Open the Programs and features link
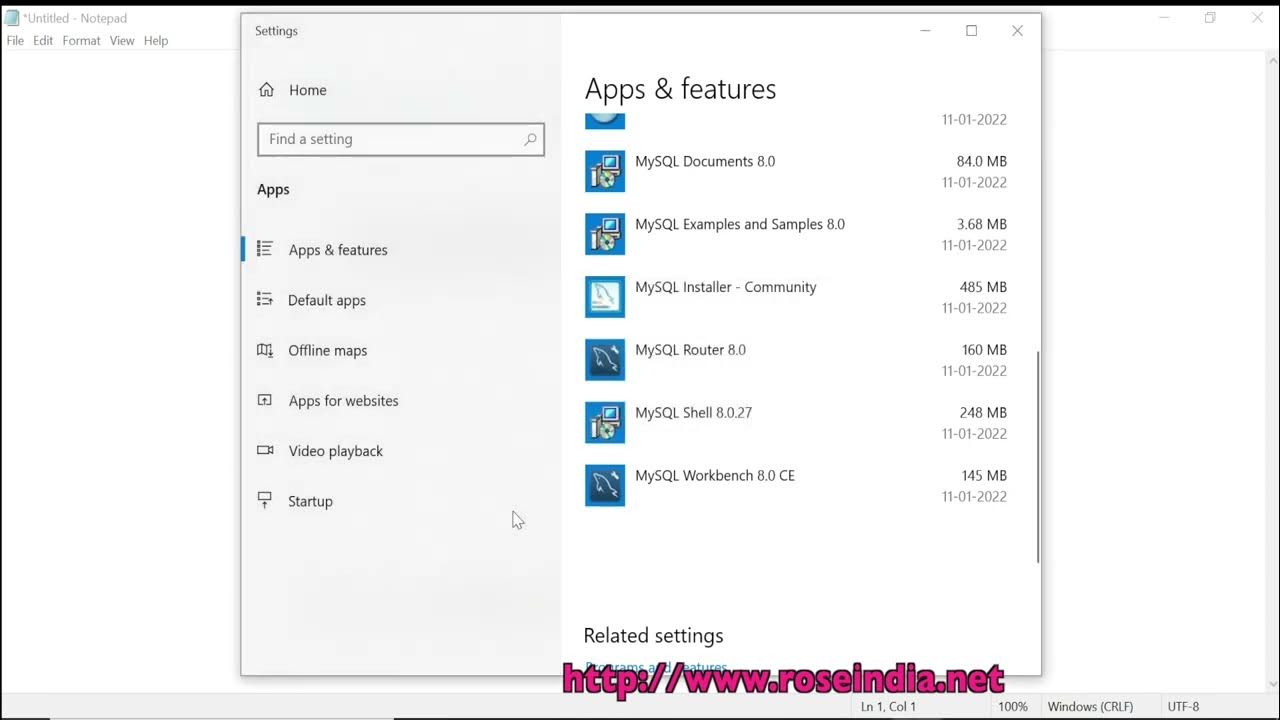The image size is (1280, 720). [x=655, y=667]
